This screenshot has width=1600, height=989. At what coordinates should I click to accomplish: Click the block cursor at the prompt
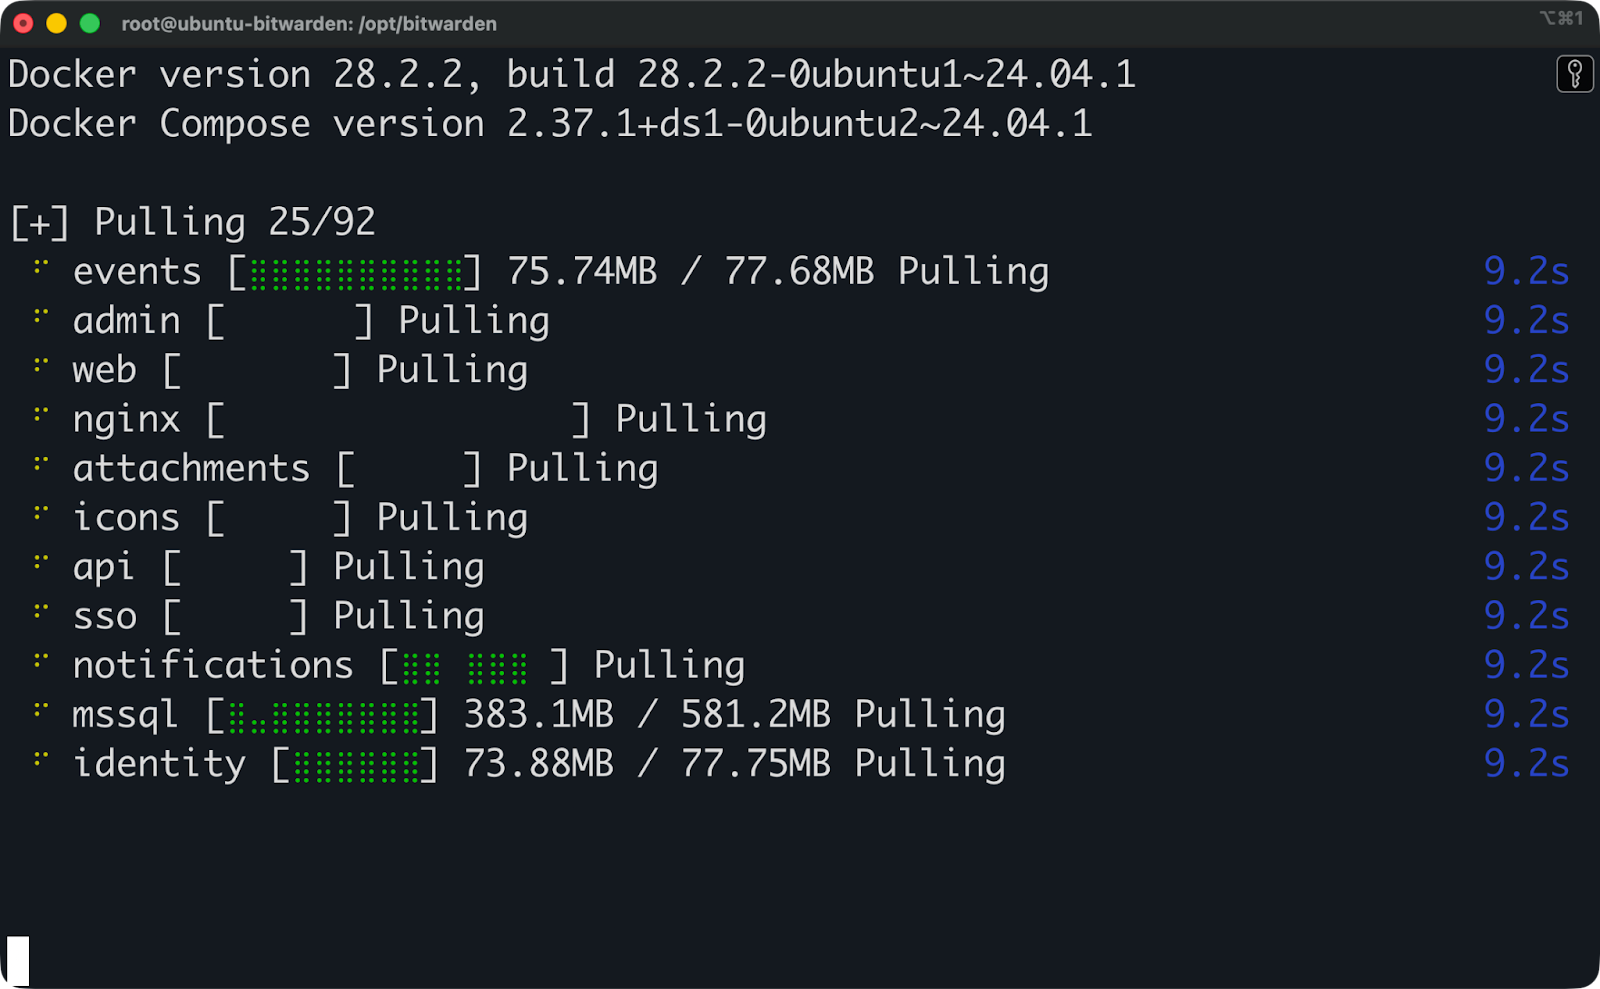(x=17, y=962)
